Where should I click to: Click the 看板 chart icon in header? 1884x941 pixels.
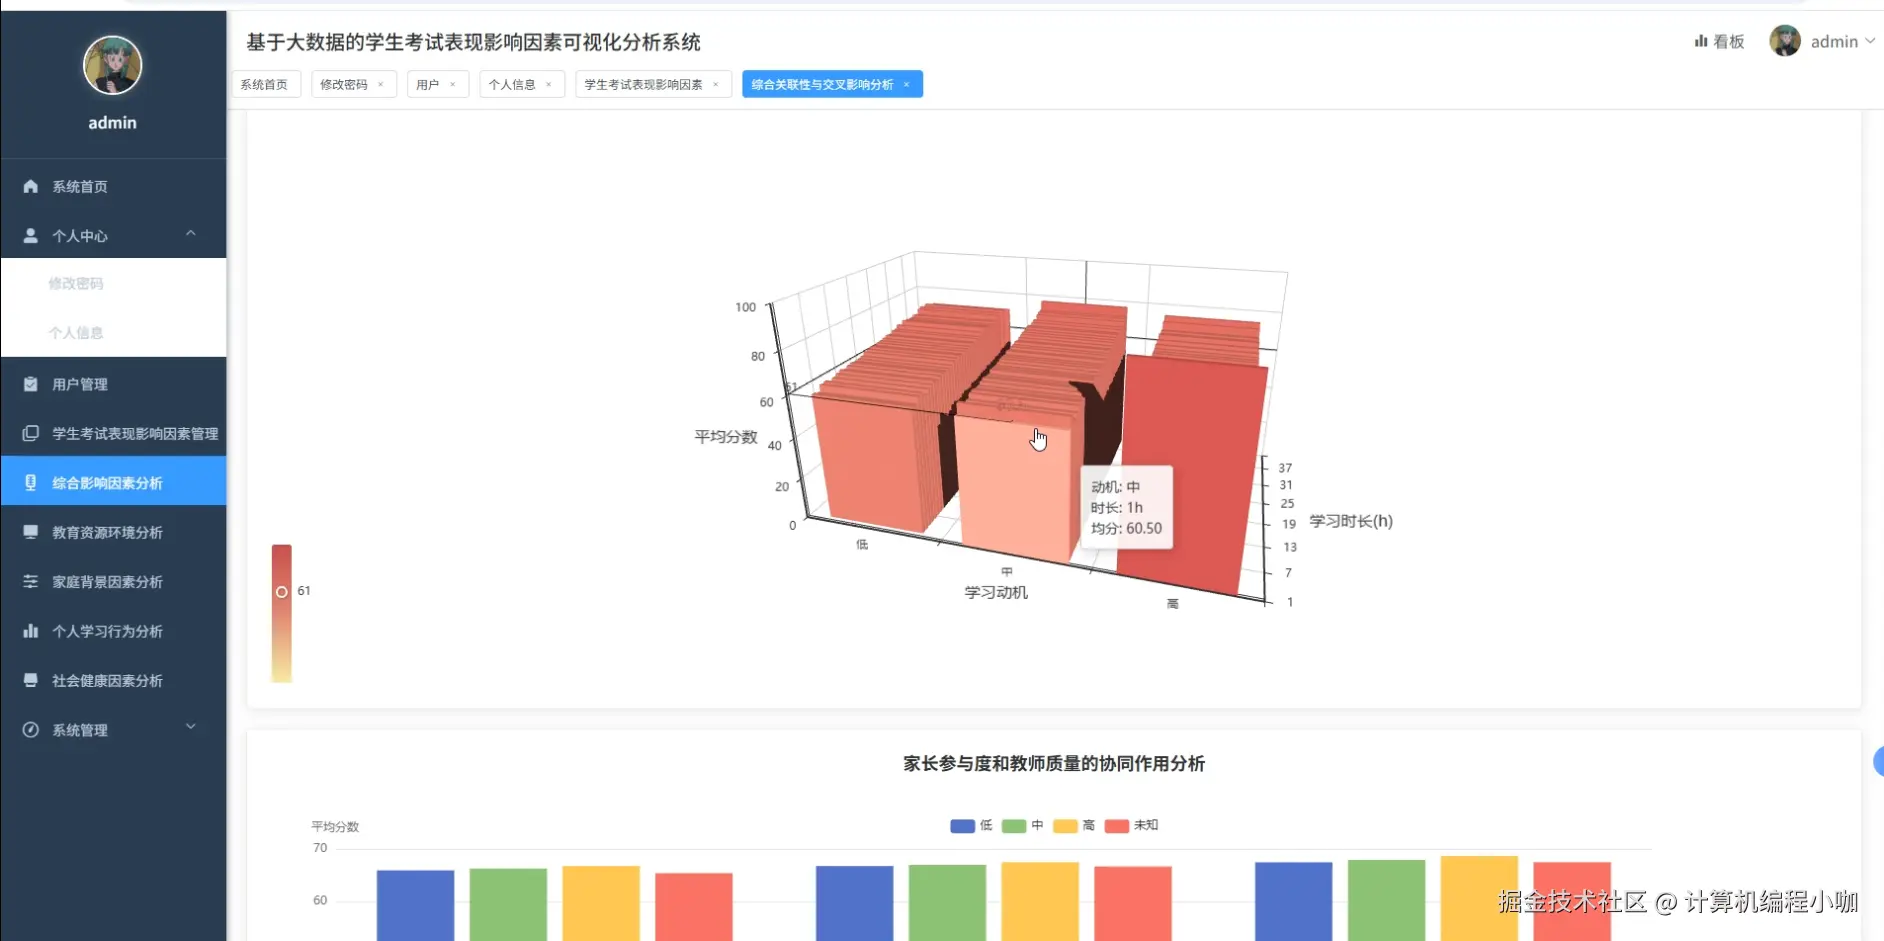coord(1700,41)
